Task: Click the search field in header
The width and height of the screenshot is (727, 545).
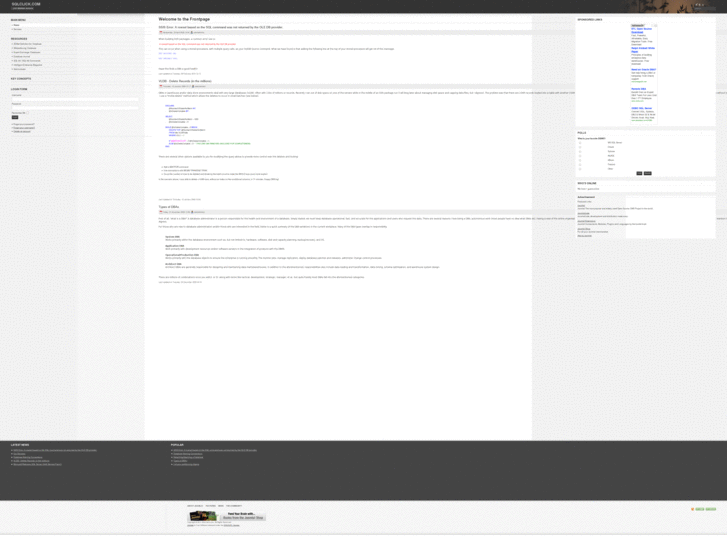Action: click(x=705, y=8)
